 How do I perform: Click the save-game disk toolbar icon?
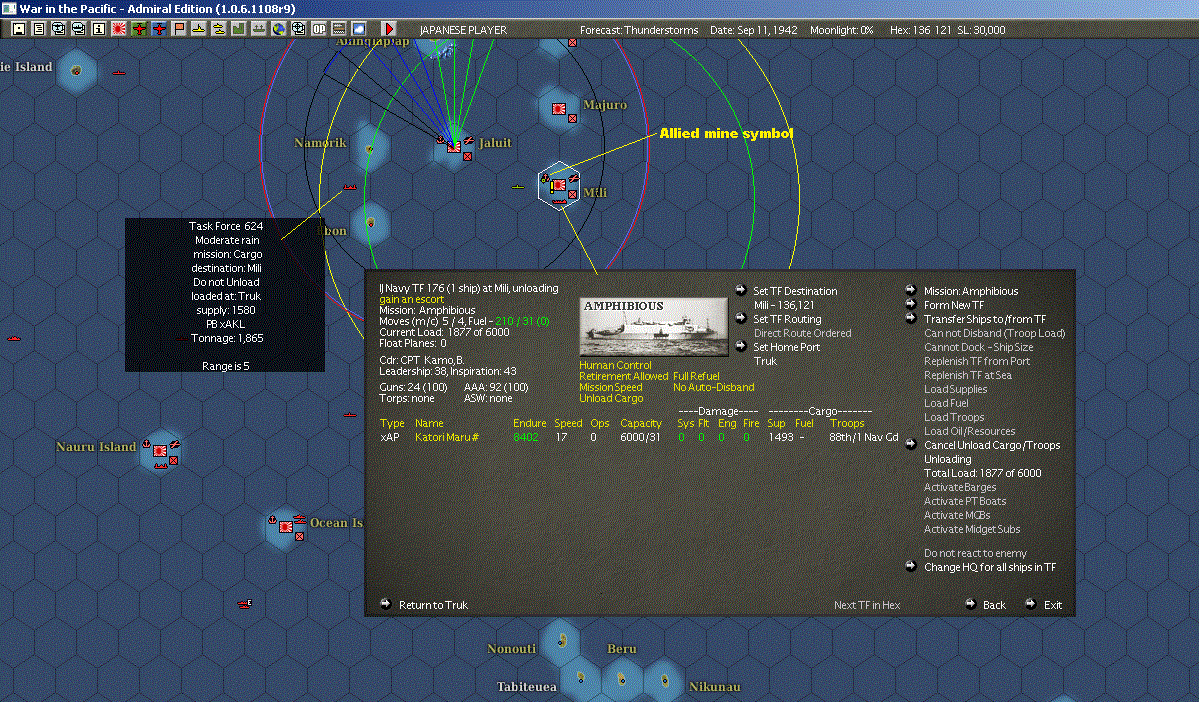(x=18, y=29)
